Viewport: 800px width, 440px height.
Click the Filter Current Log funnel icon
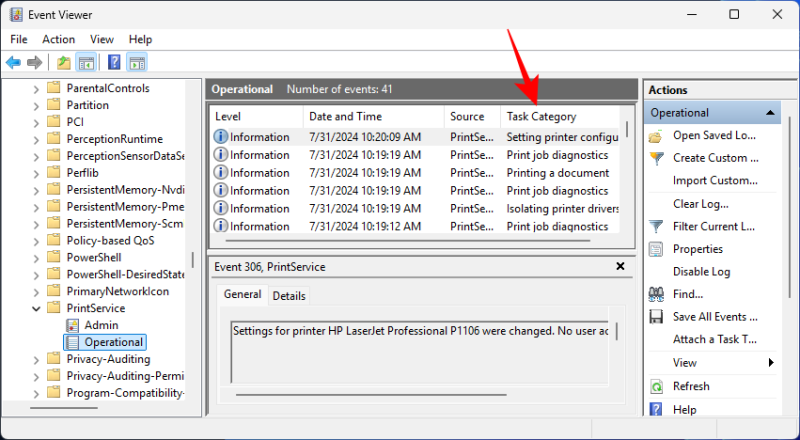click(656, 226)
